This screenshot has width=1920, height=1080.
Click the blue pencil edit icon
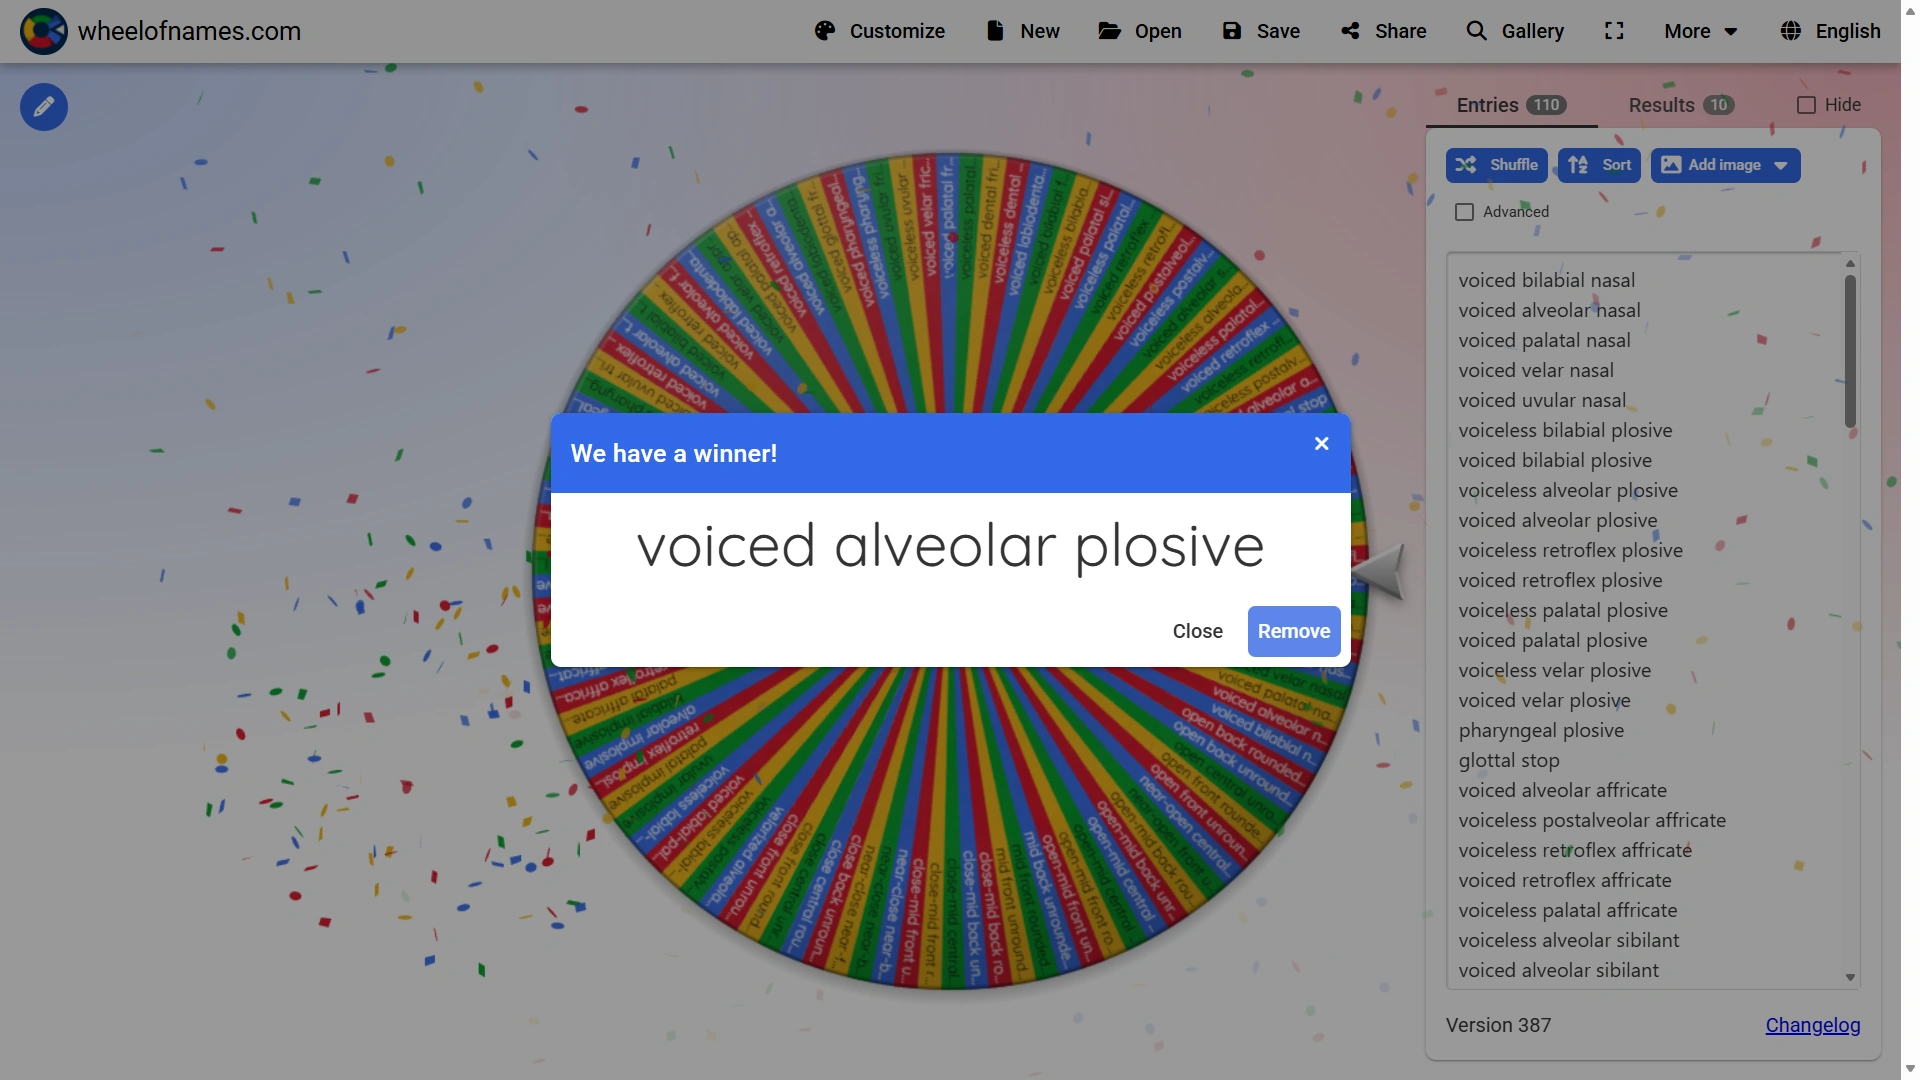point(44,107)
